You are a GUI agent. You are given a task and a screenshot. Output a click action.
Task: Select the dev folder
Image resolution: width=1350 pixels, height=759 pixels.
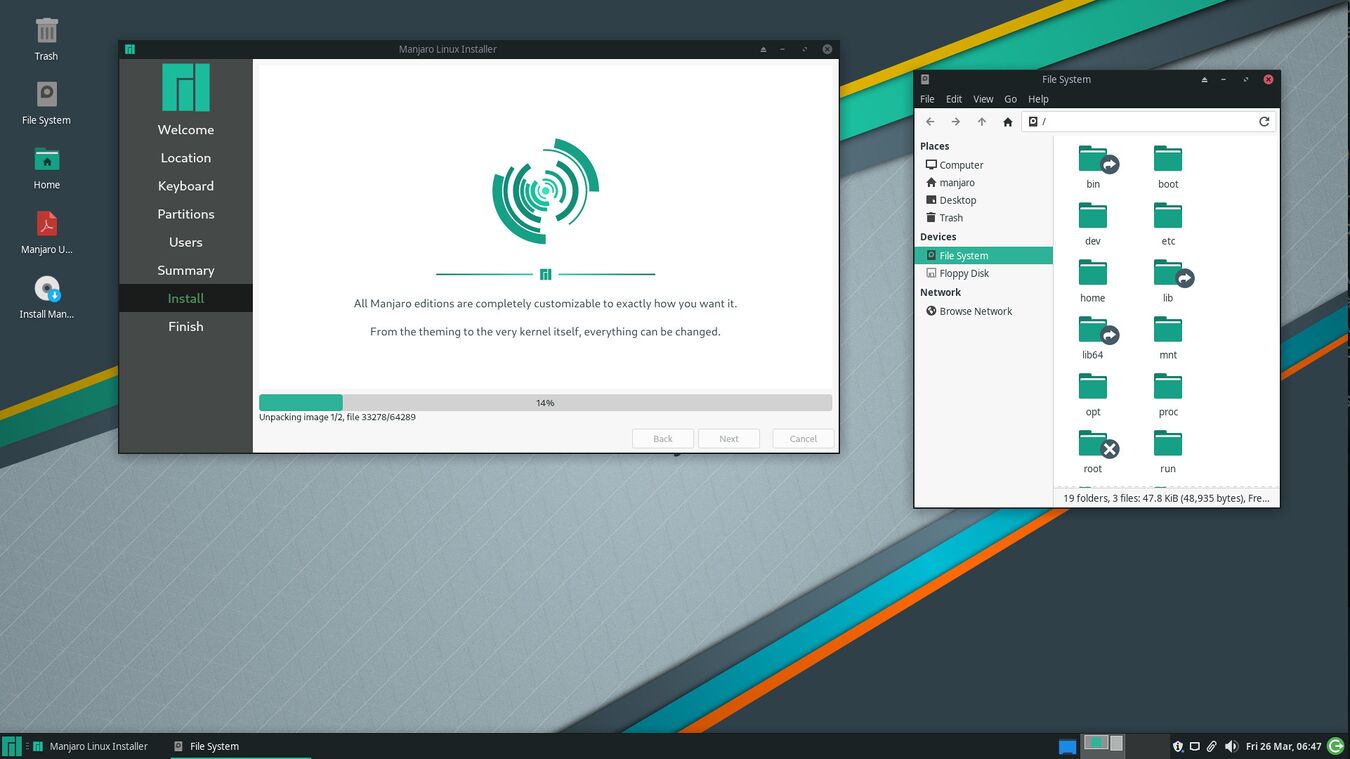pyautogui.click(x=1093, y=224)
